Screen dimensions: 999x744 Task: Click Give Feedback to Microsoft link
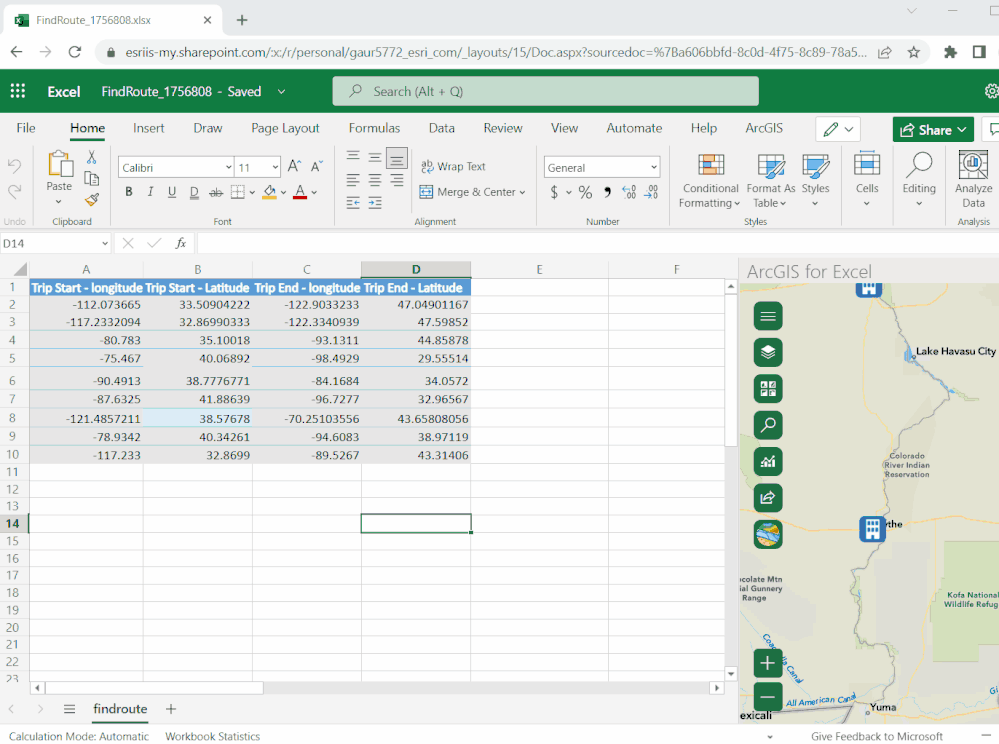point(876,736)
